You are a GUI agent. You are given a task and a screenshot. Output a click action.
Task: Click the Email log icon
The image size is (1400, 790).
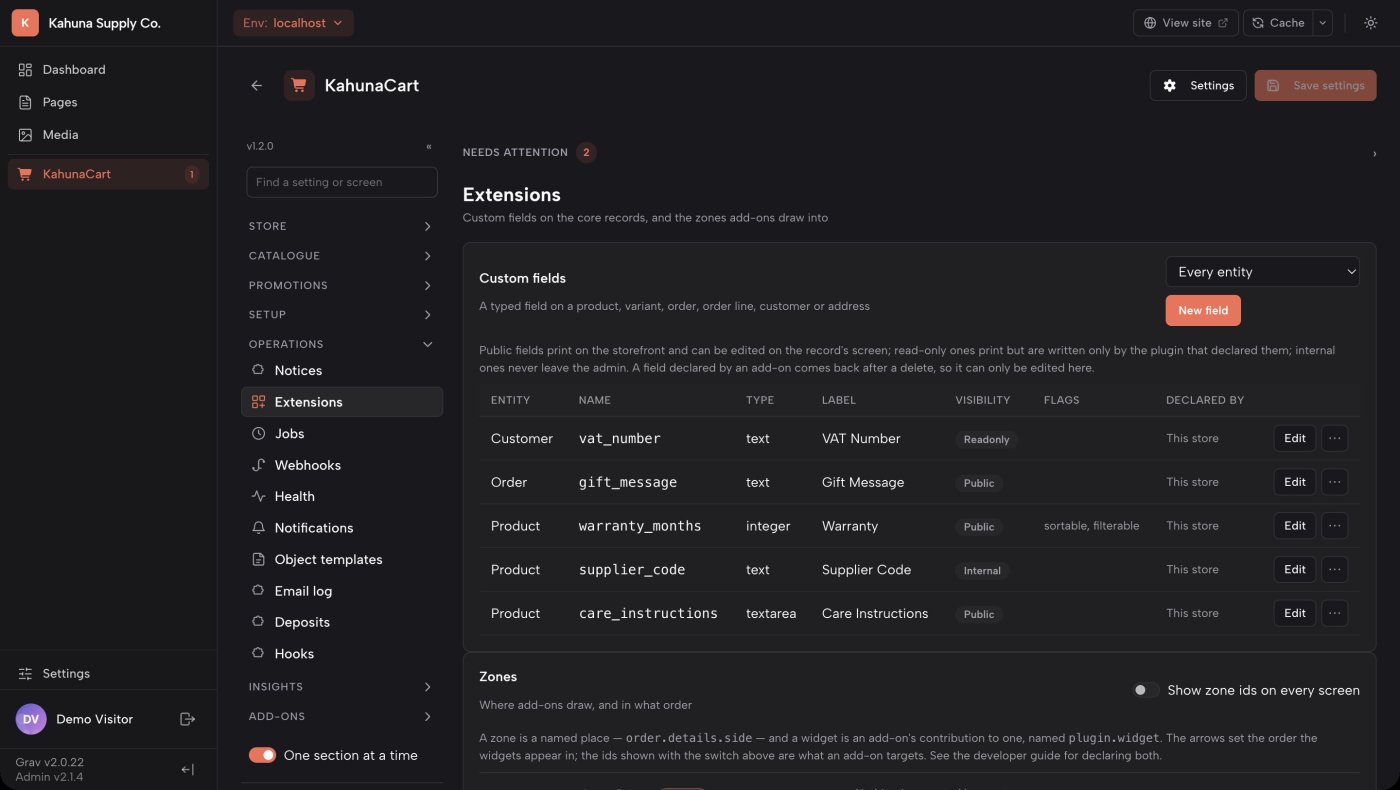click(x=258, y=591)
